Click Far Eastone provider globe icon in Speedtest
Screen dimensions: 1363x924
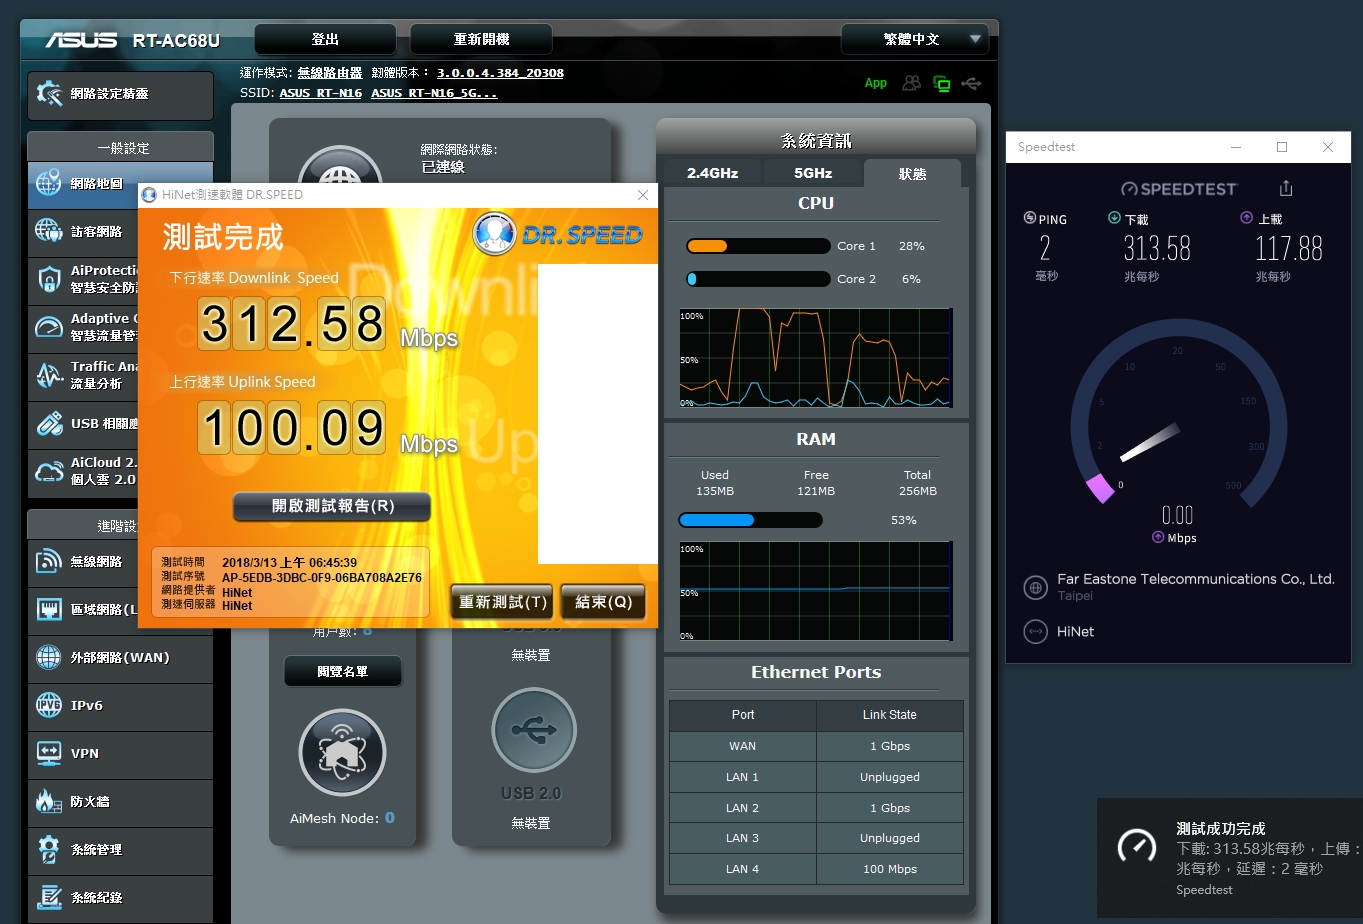[x=1036, y=587]
